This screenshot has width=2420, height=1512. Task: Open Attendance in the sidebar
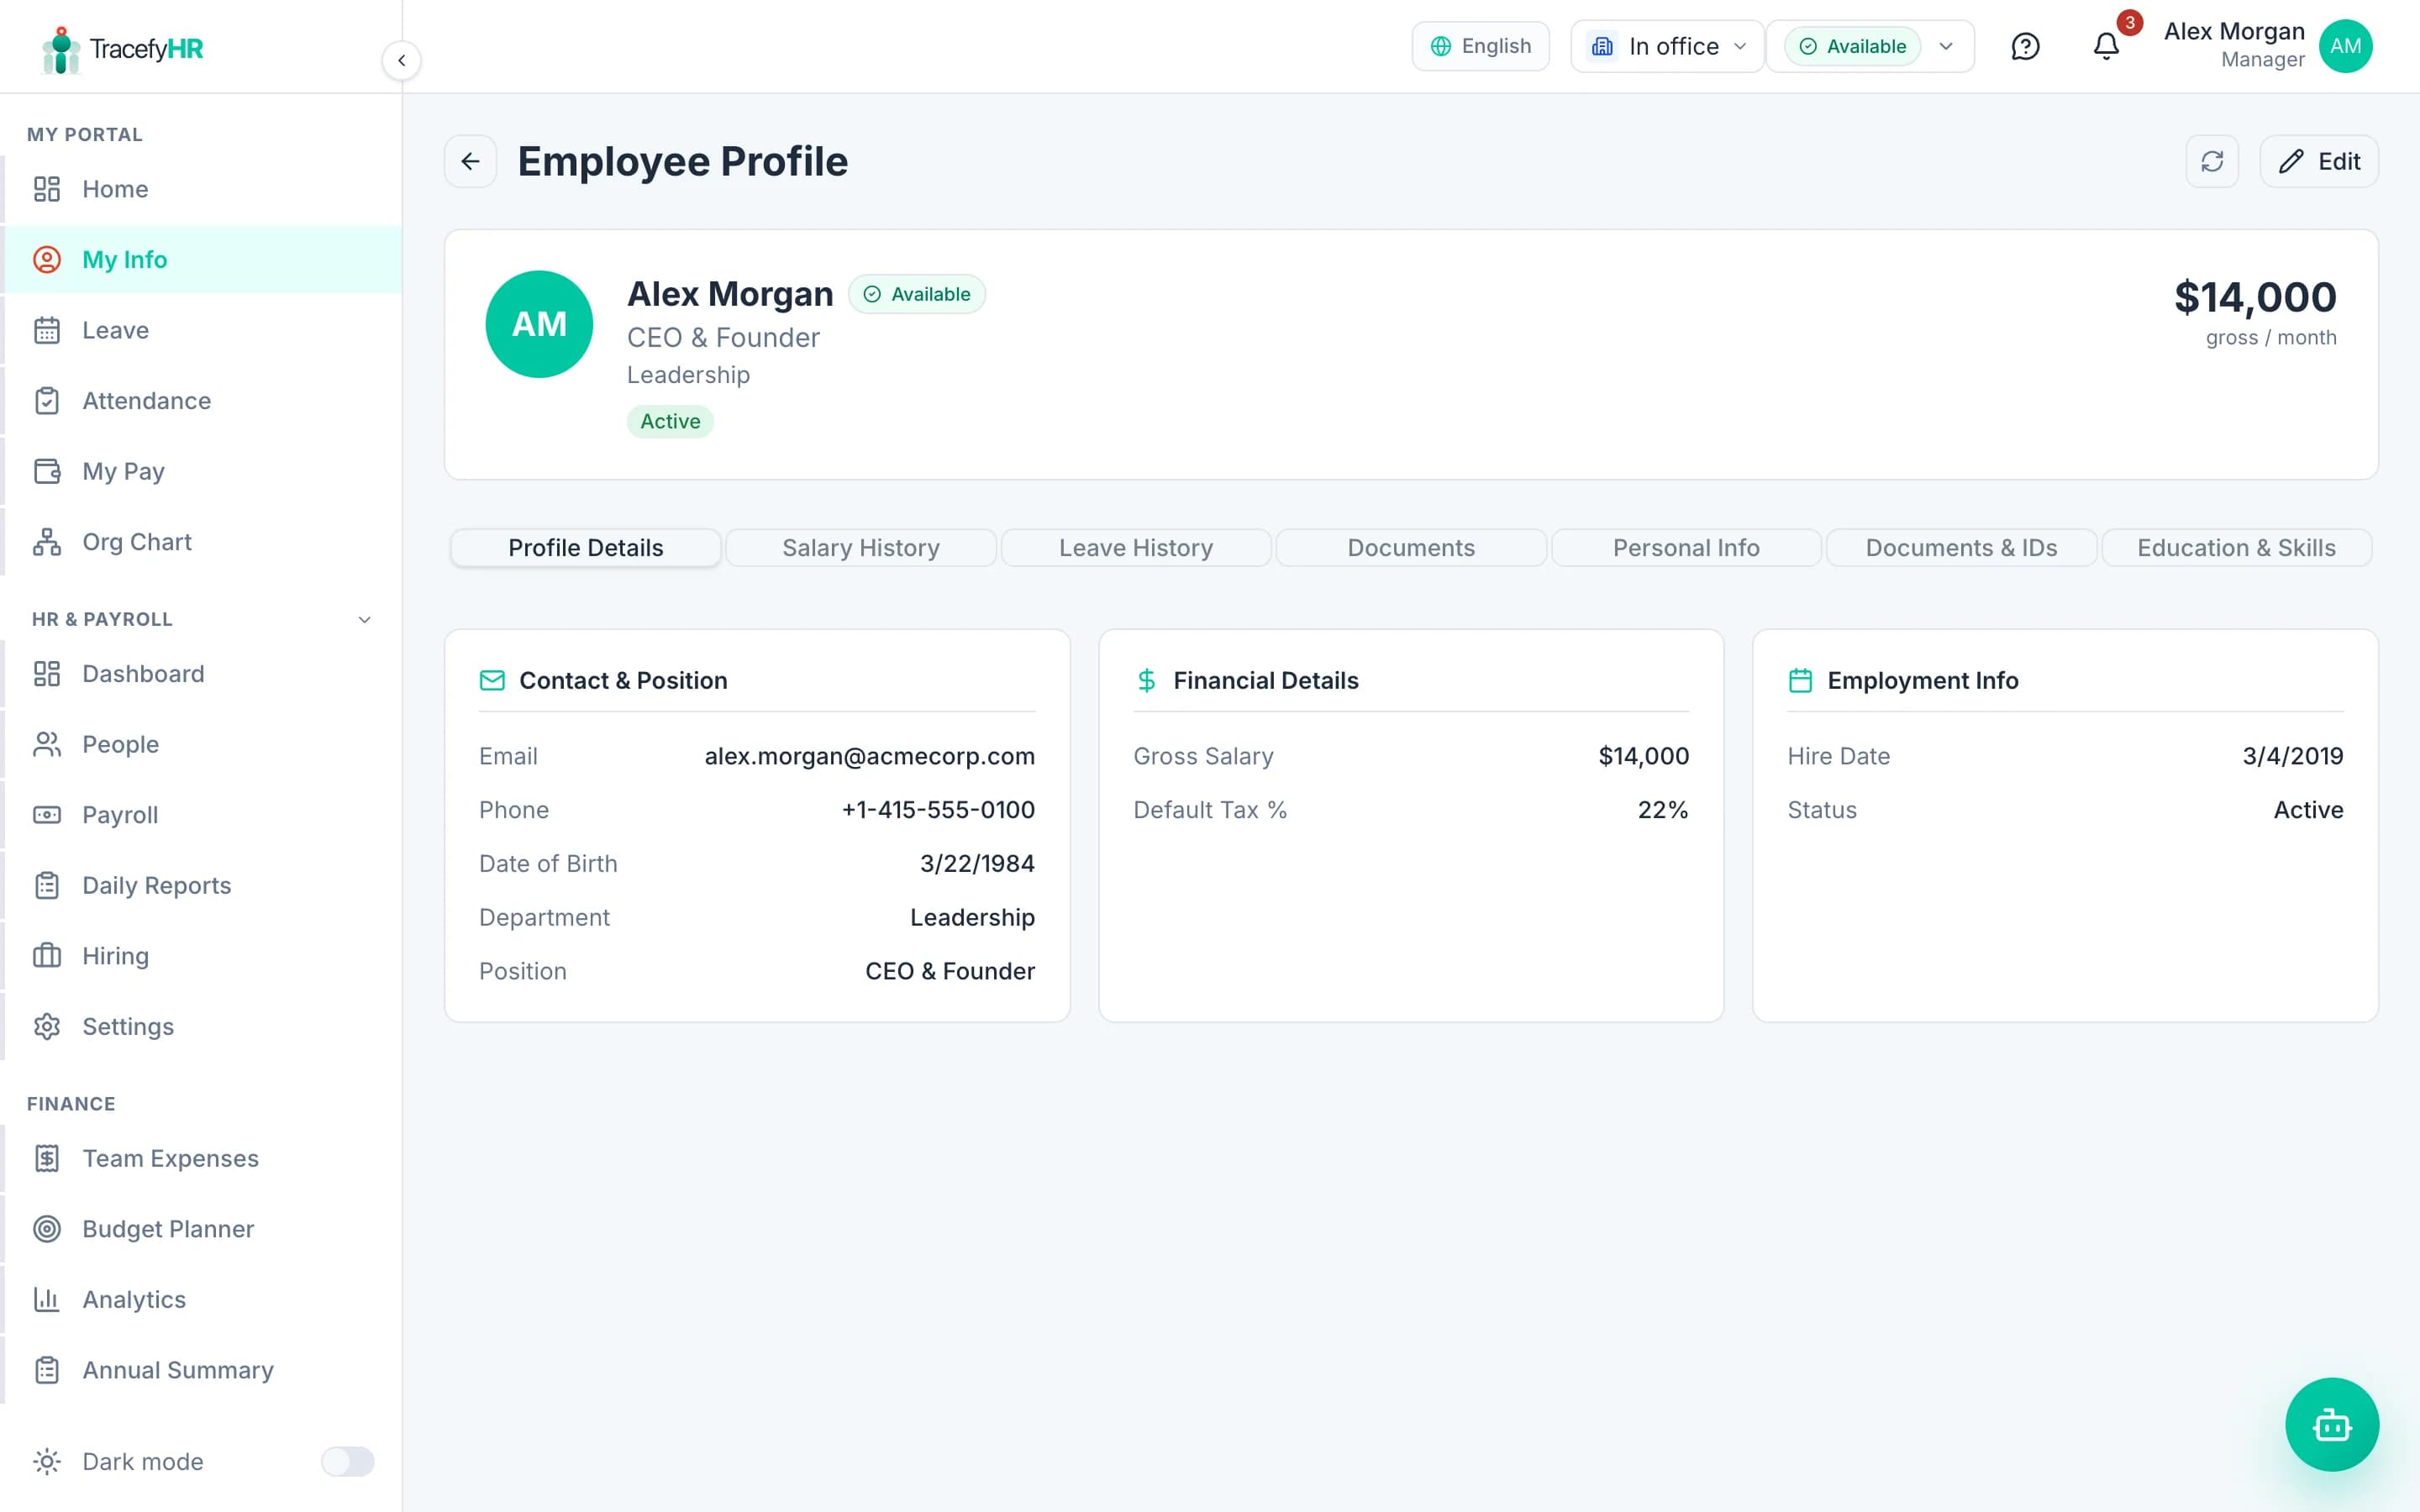click(202, 401)
